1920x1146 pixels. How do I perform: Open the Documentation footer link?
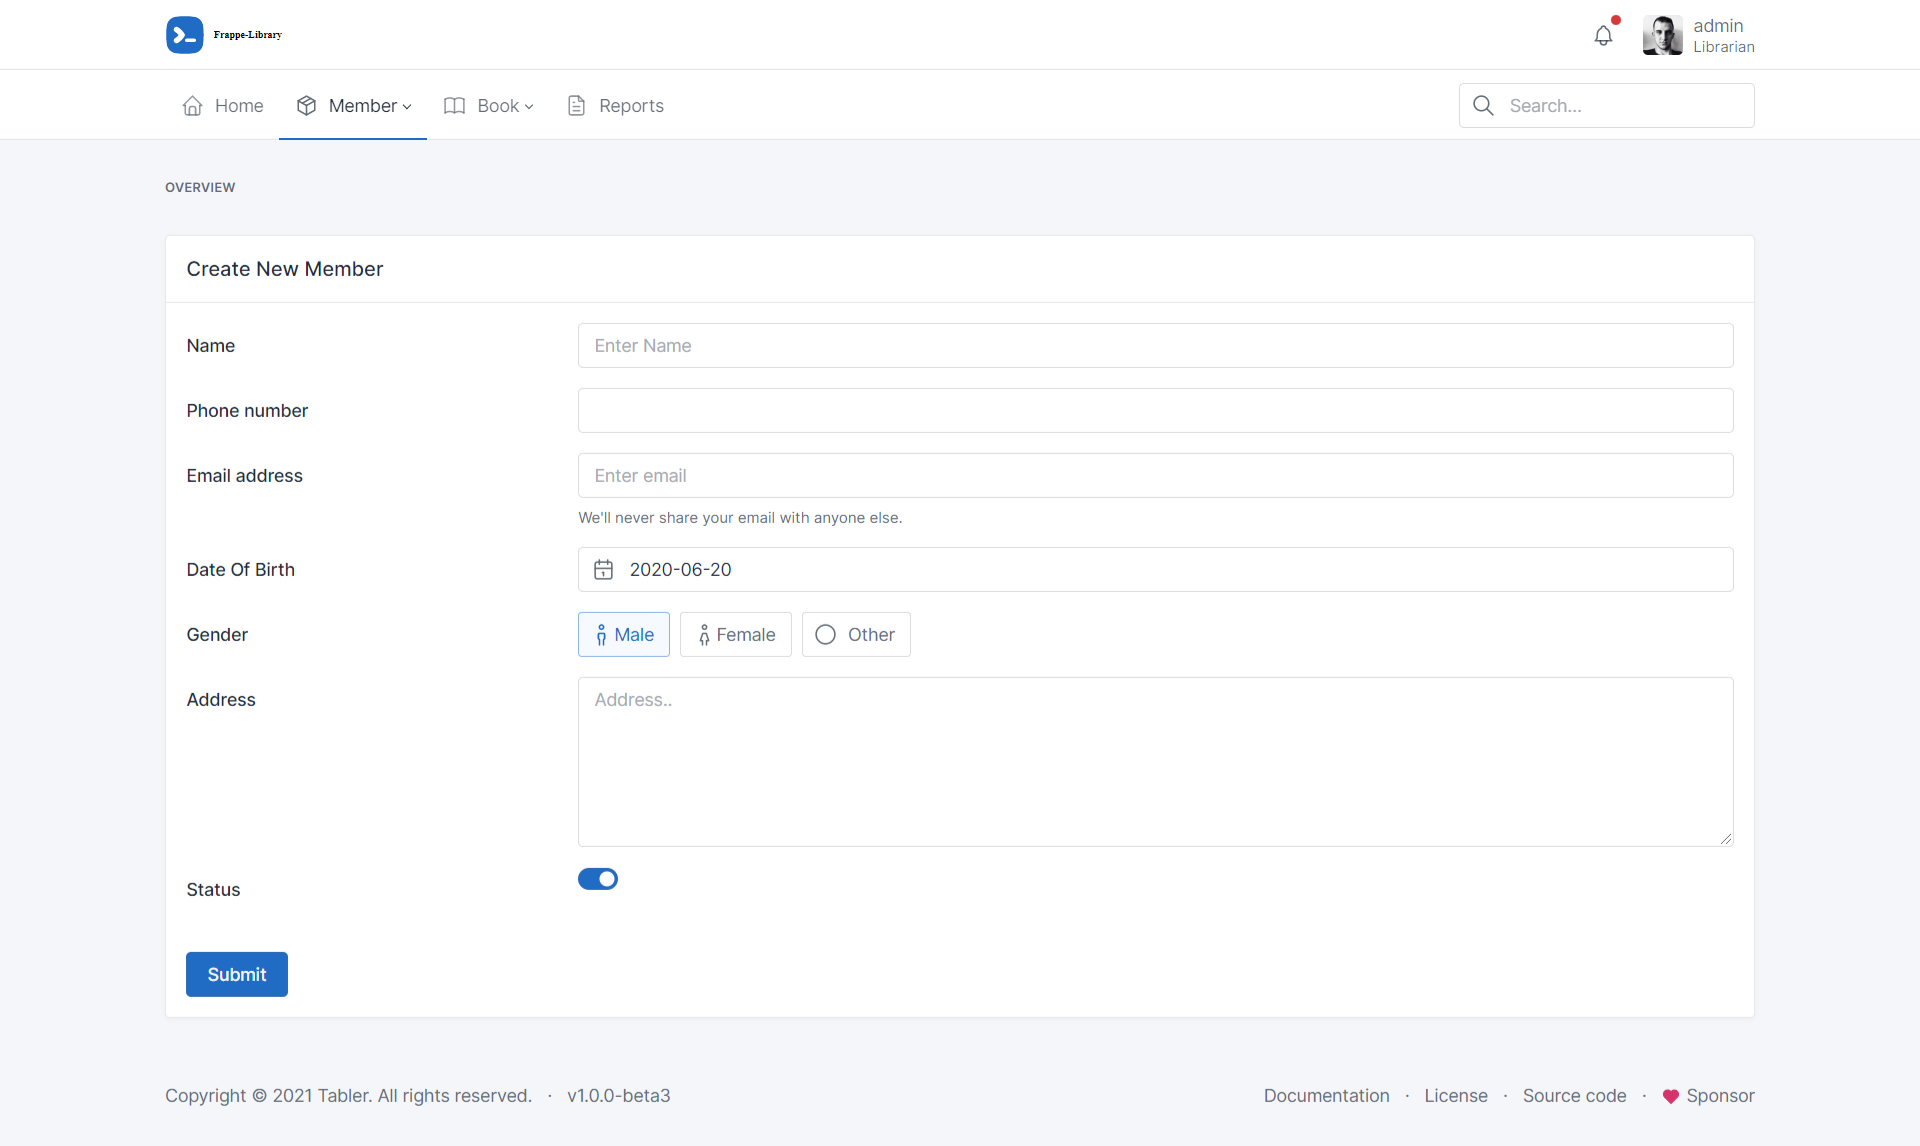[1326, 1096]
